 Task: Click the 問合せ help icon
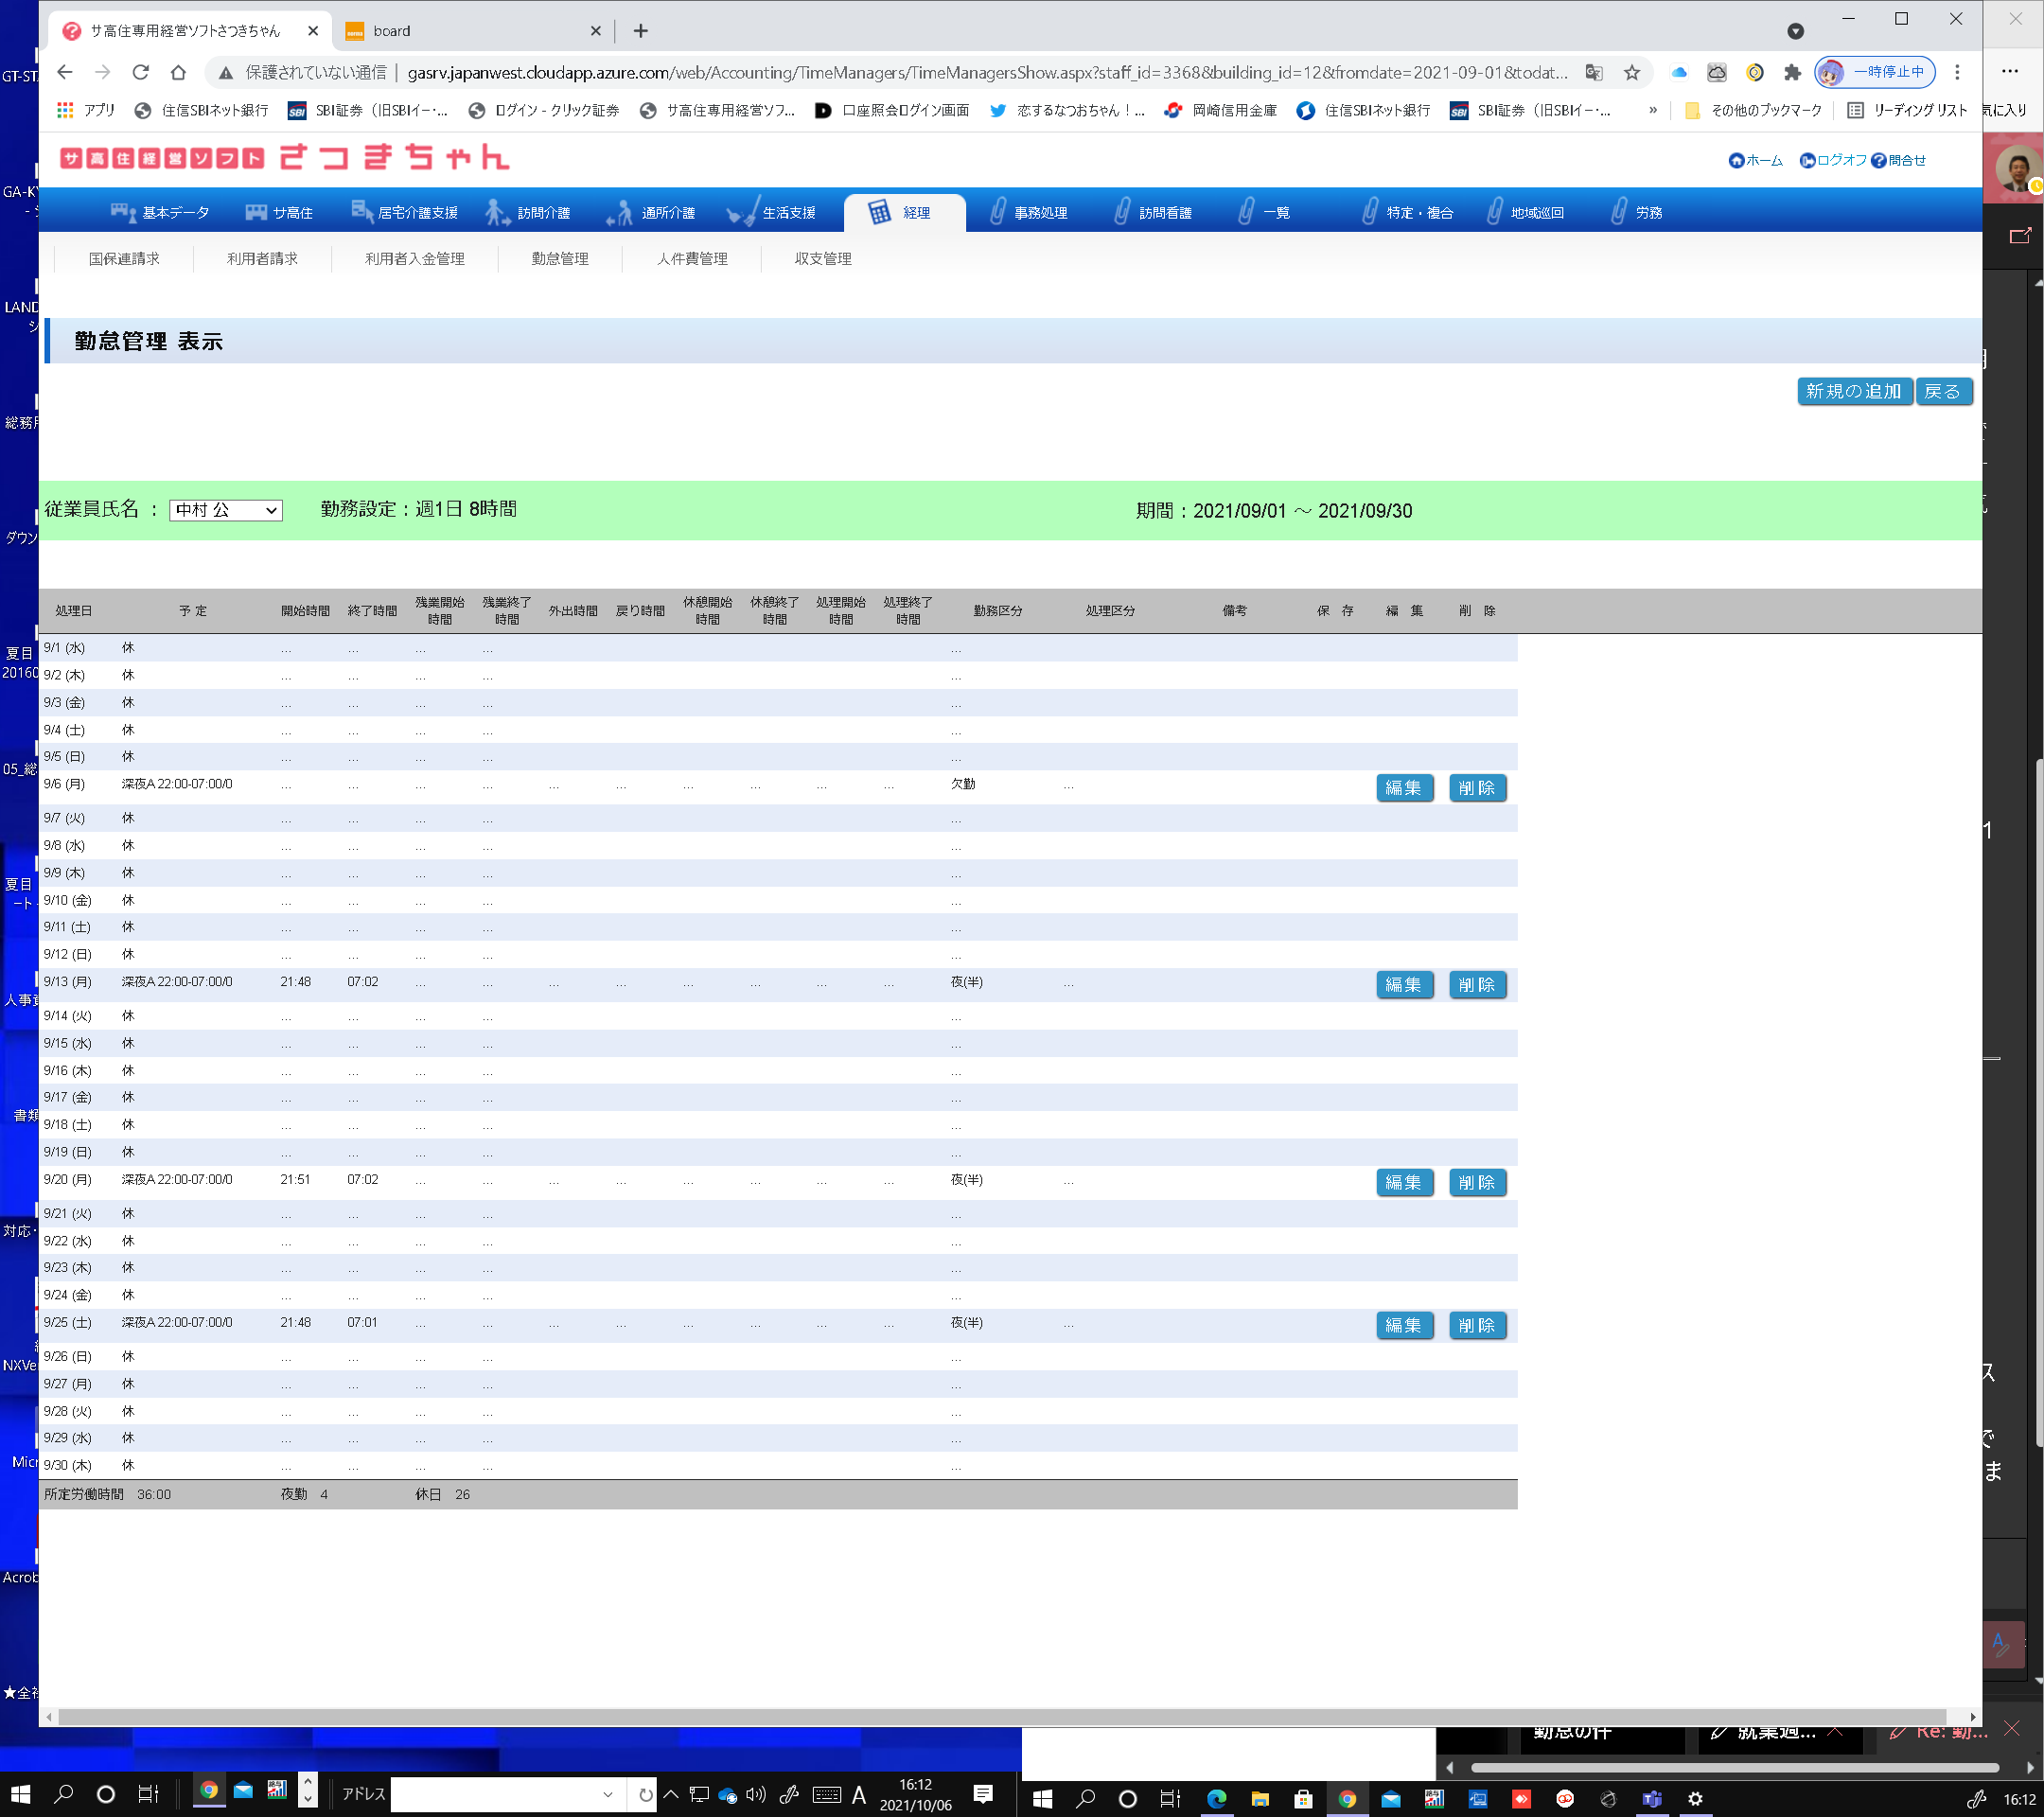1878,161
